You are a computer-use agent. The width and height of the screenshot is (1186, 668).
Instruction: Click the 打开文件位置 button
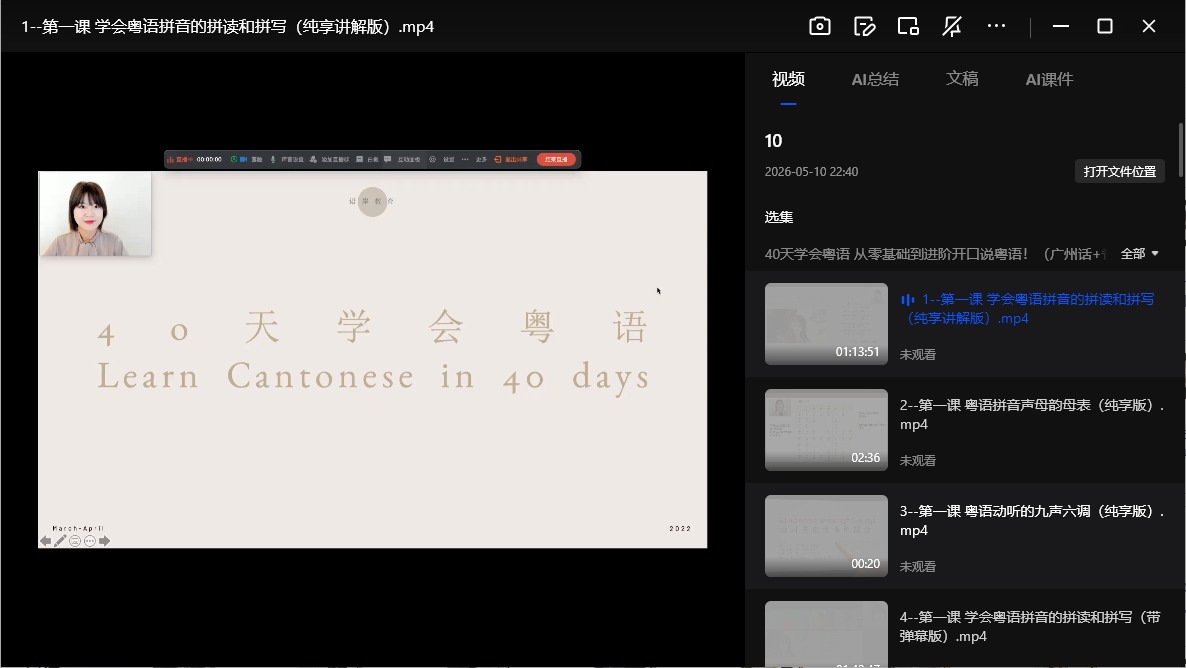[1119, 172]
